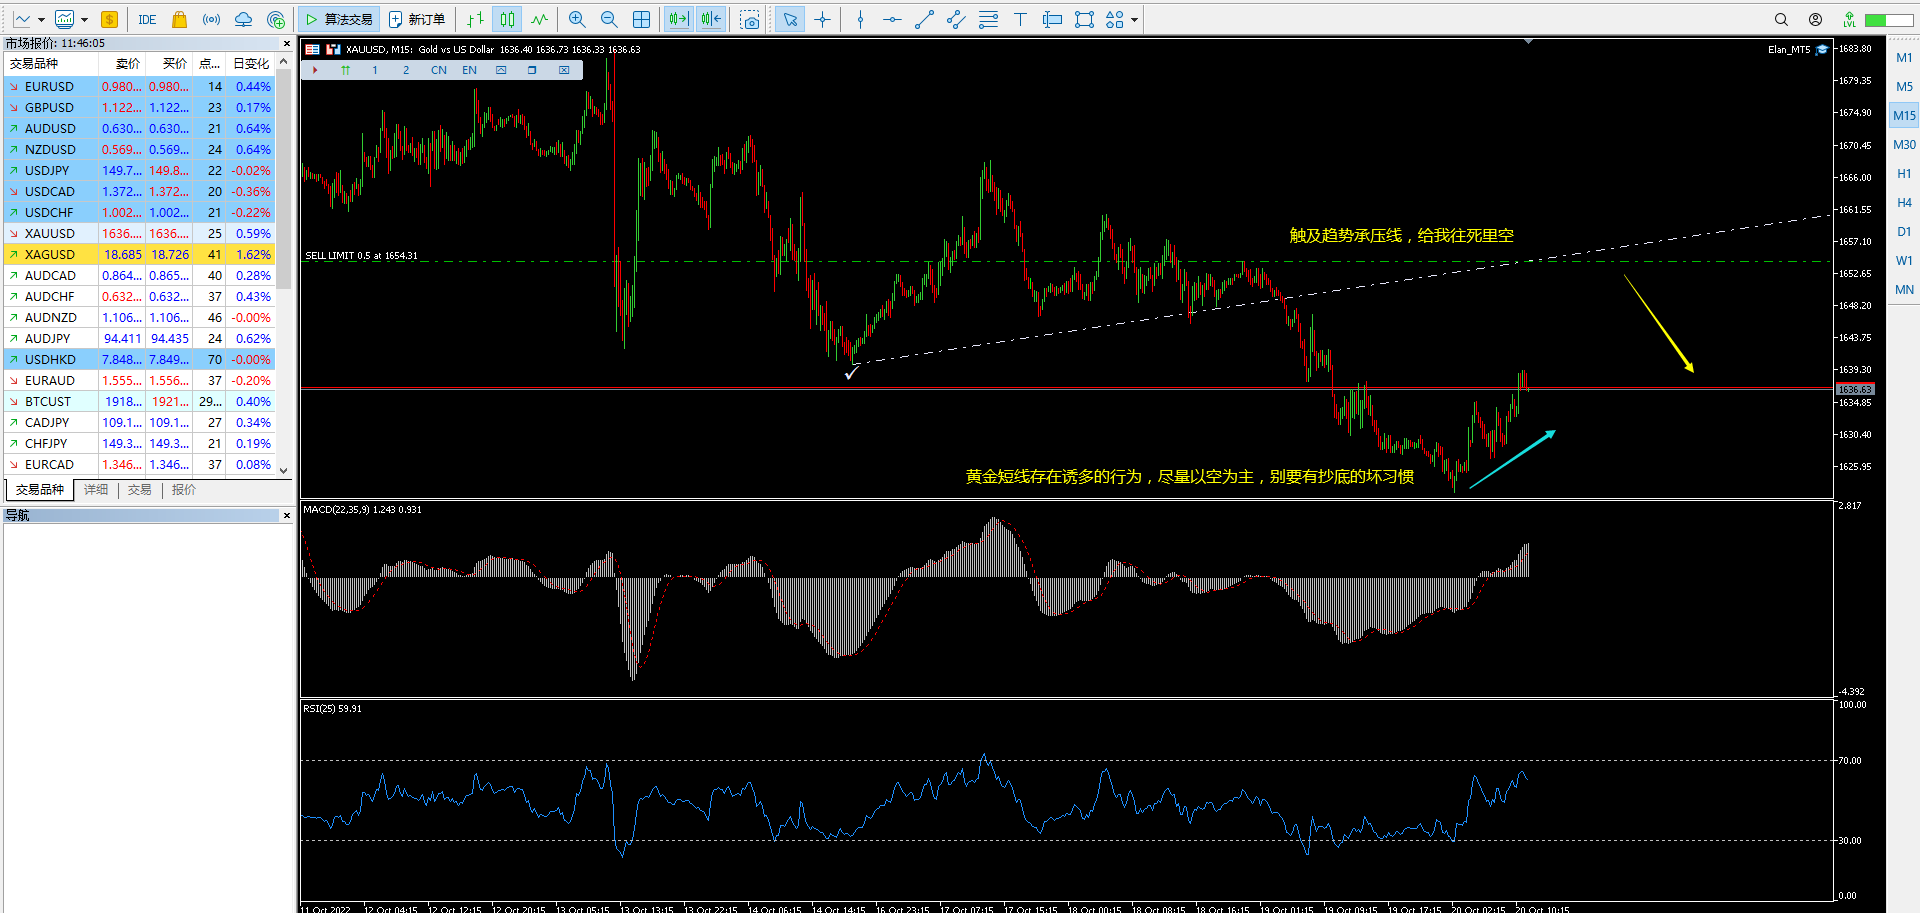Click the current price label on price axis
Viewport: 1920px width, 913px height.
click(1855, 389)
